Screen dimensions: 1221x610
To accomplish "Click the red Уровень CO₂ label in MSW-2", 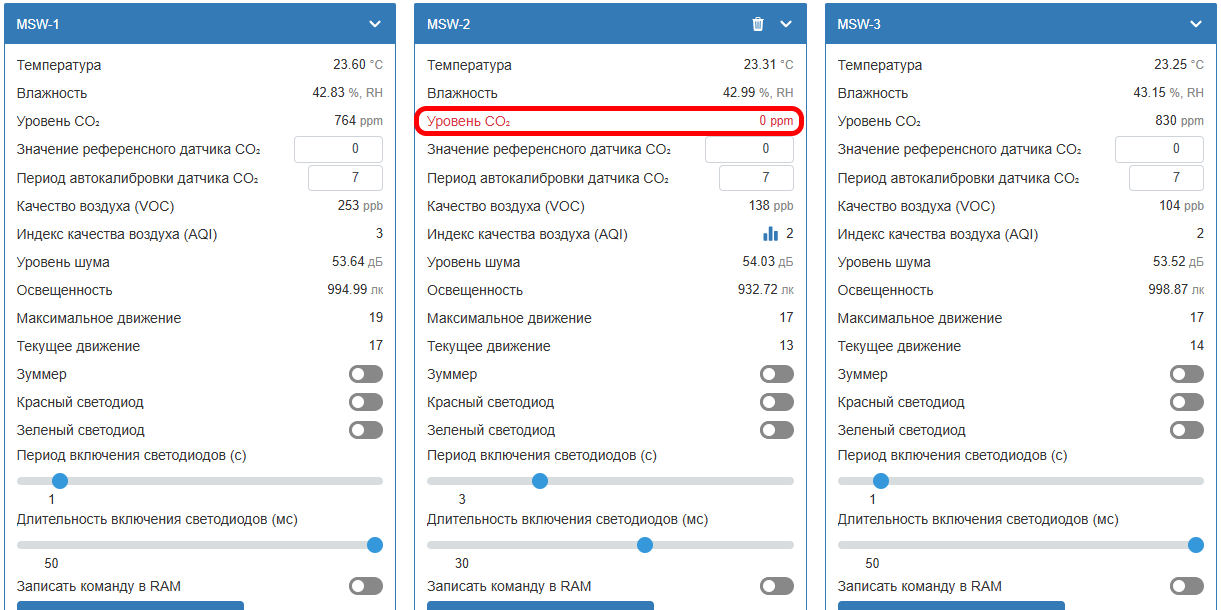I will pyautogui.click(x=468, y=121).
